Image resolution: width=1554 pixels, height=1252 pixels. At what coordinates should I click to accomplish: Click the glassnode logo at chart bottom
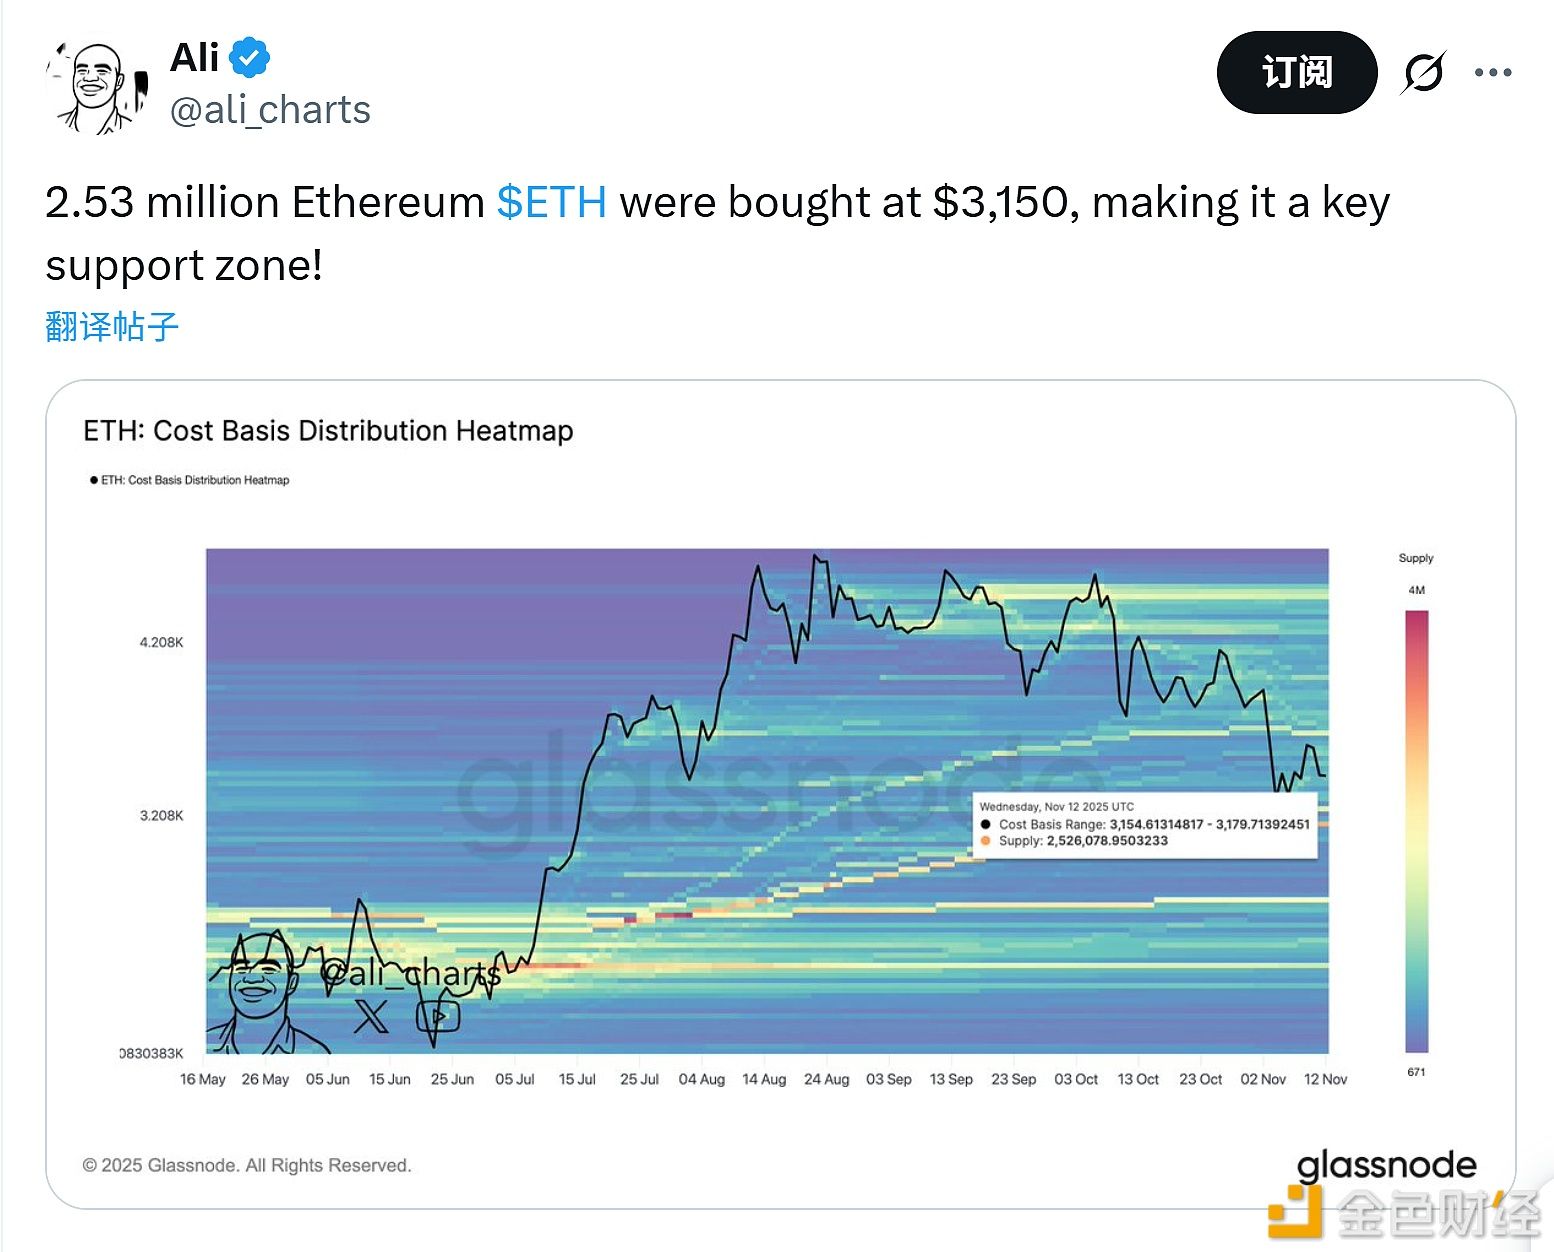pyautogui.click(x=1386, y=1165)
